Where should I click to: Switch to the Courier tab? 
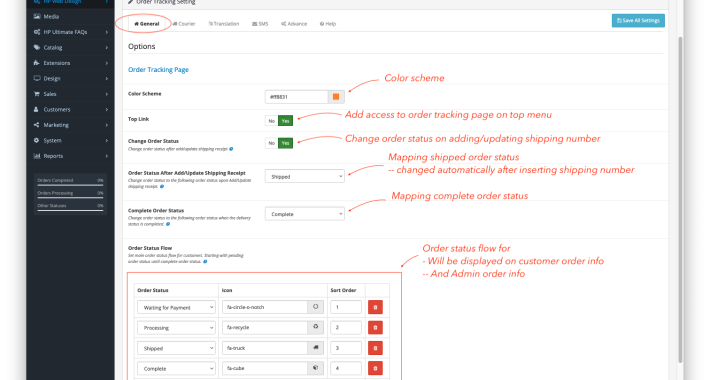click(x=184, y=24)
